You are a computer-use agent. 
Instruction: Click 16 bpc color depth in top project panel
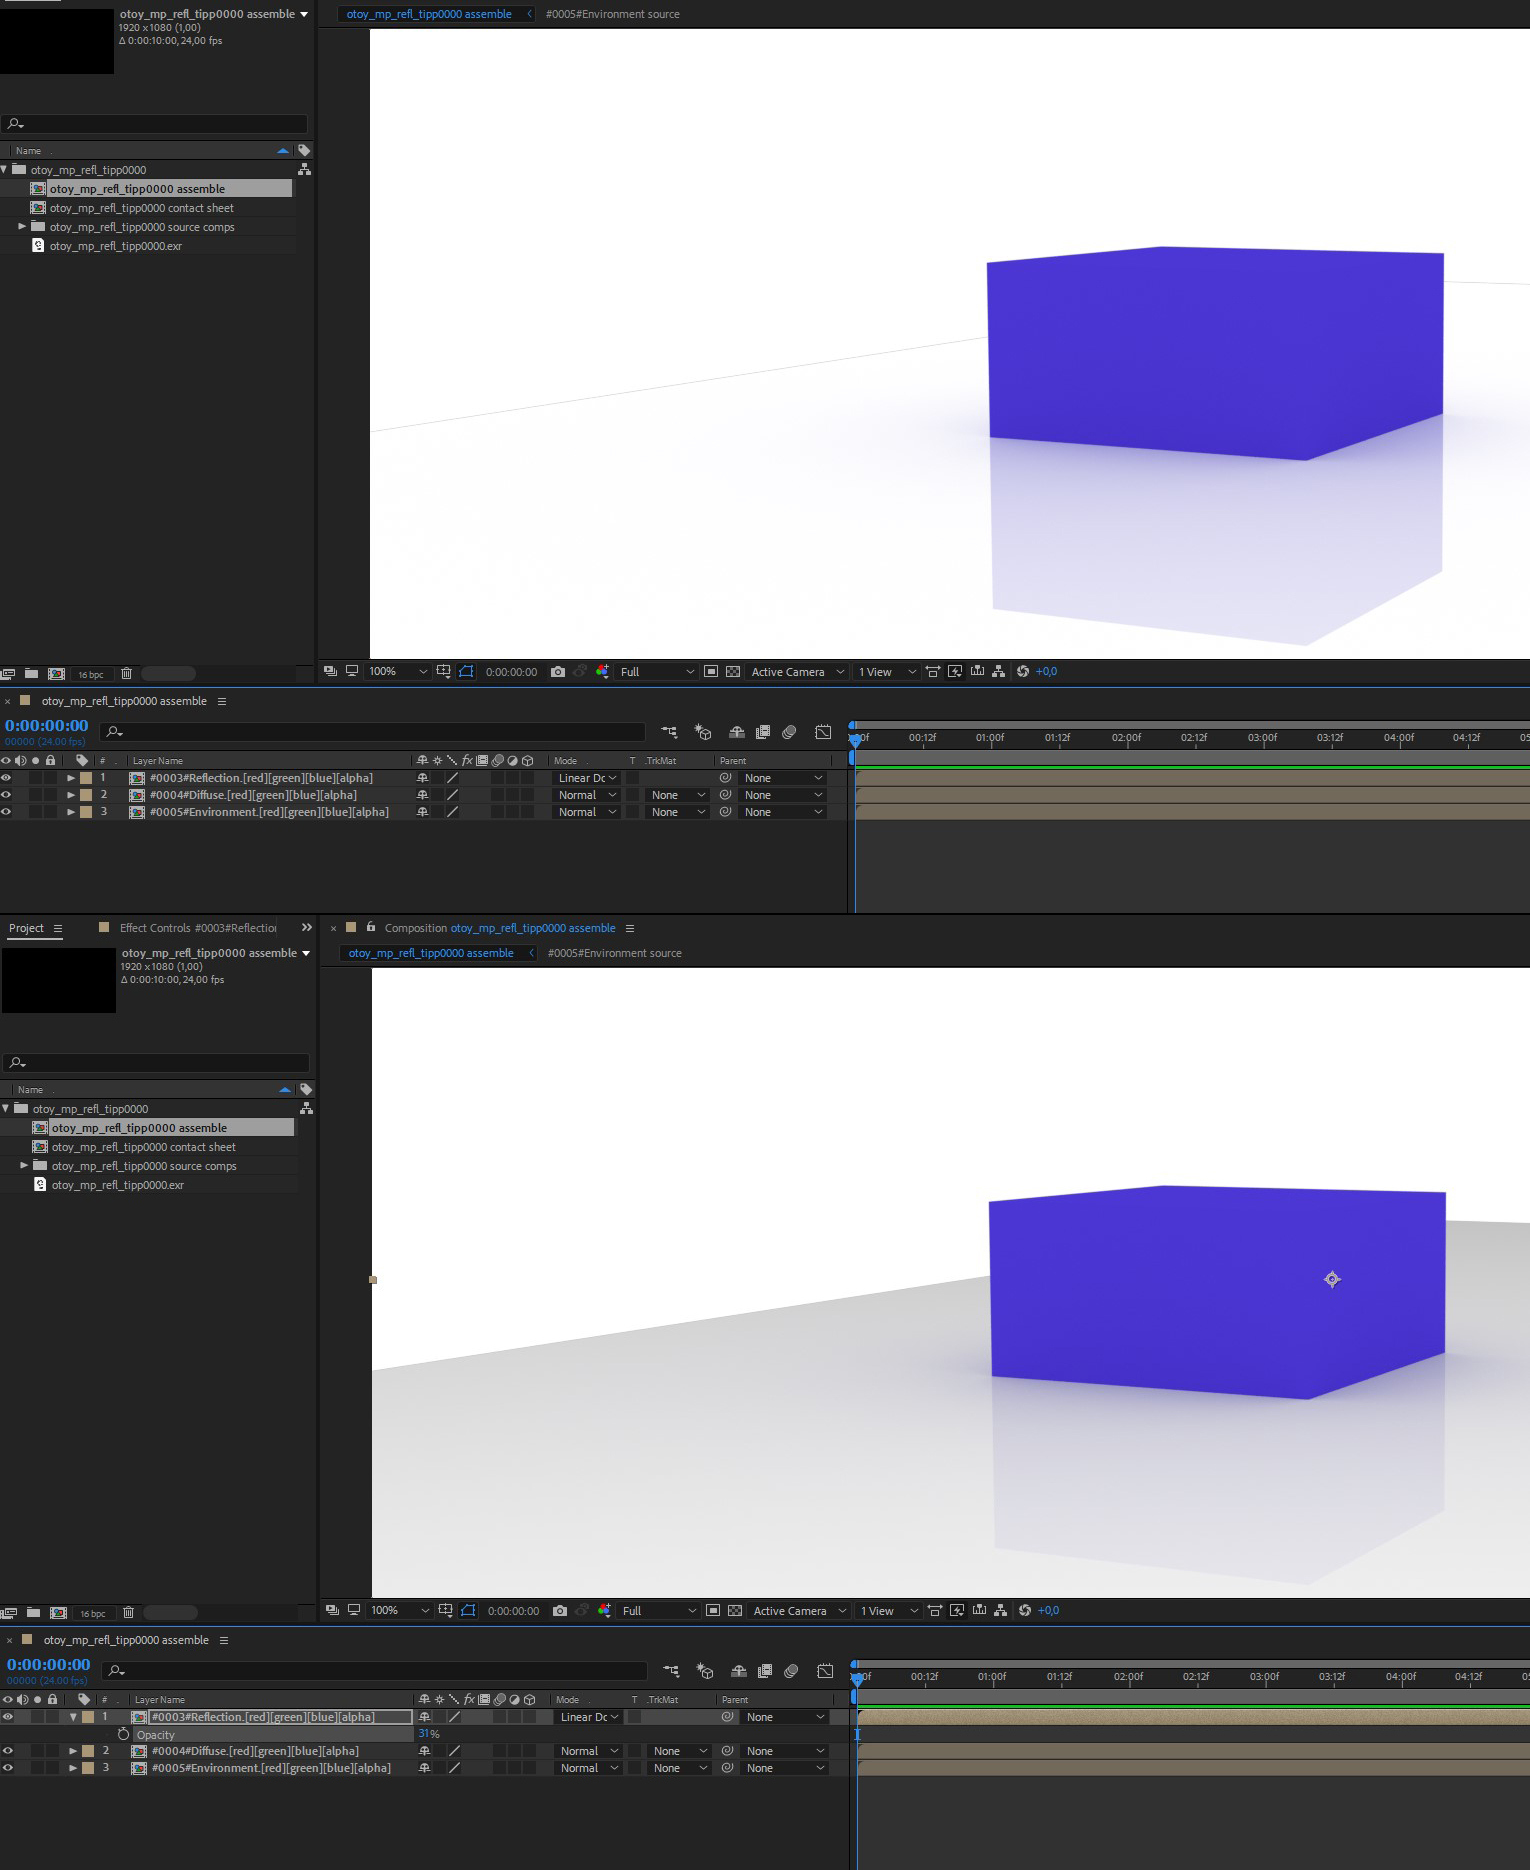90,674
